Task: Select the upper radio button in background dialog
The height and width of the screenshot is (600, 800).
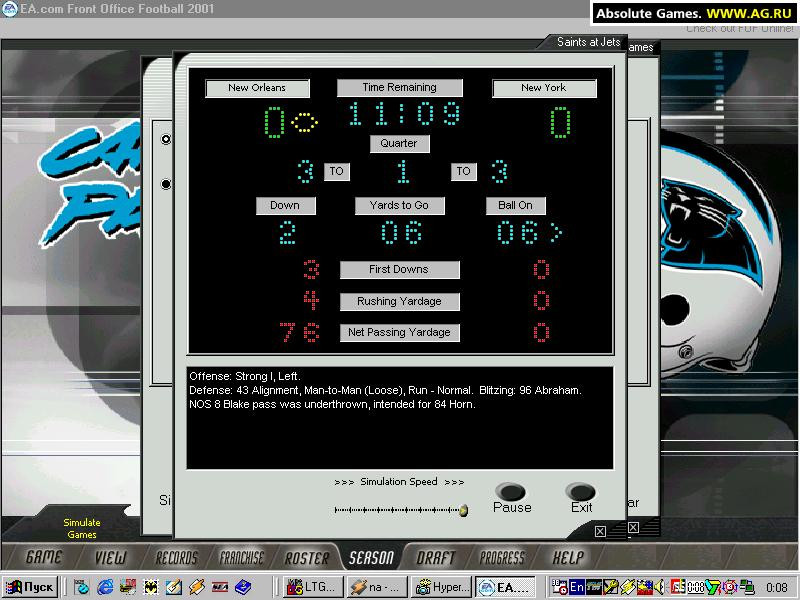Action: coord(166,139)
